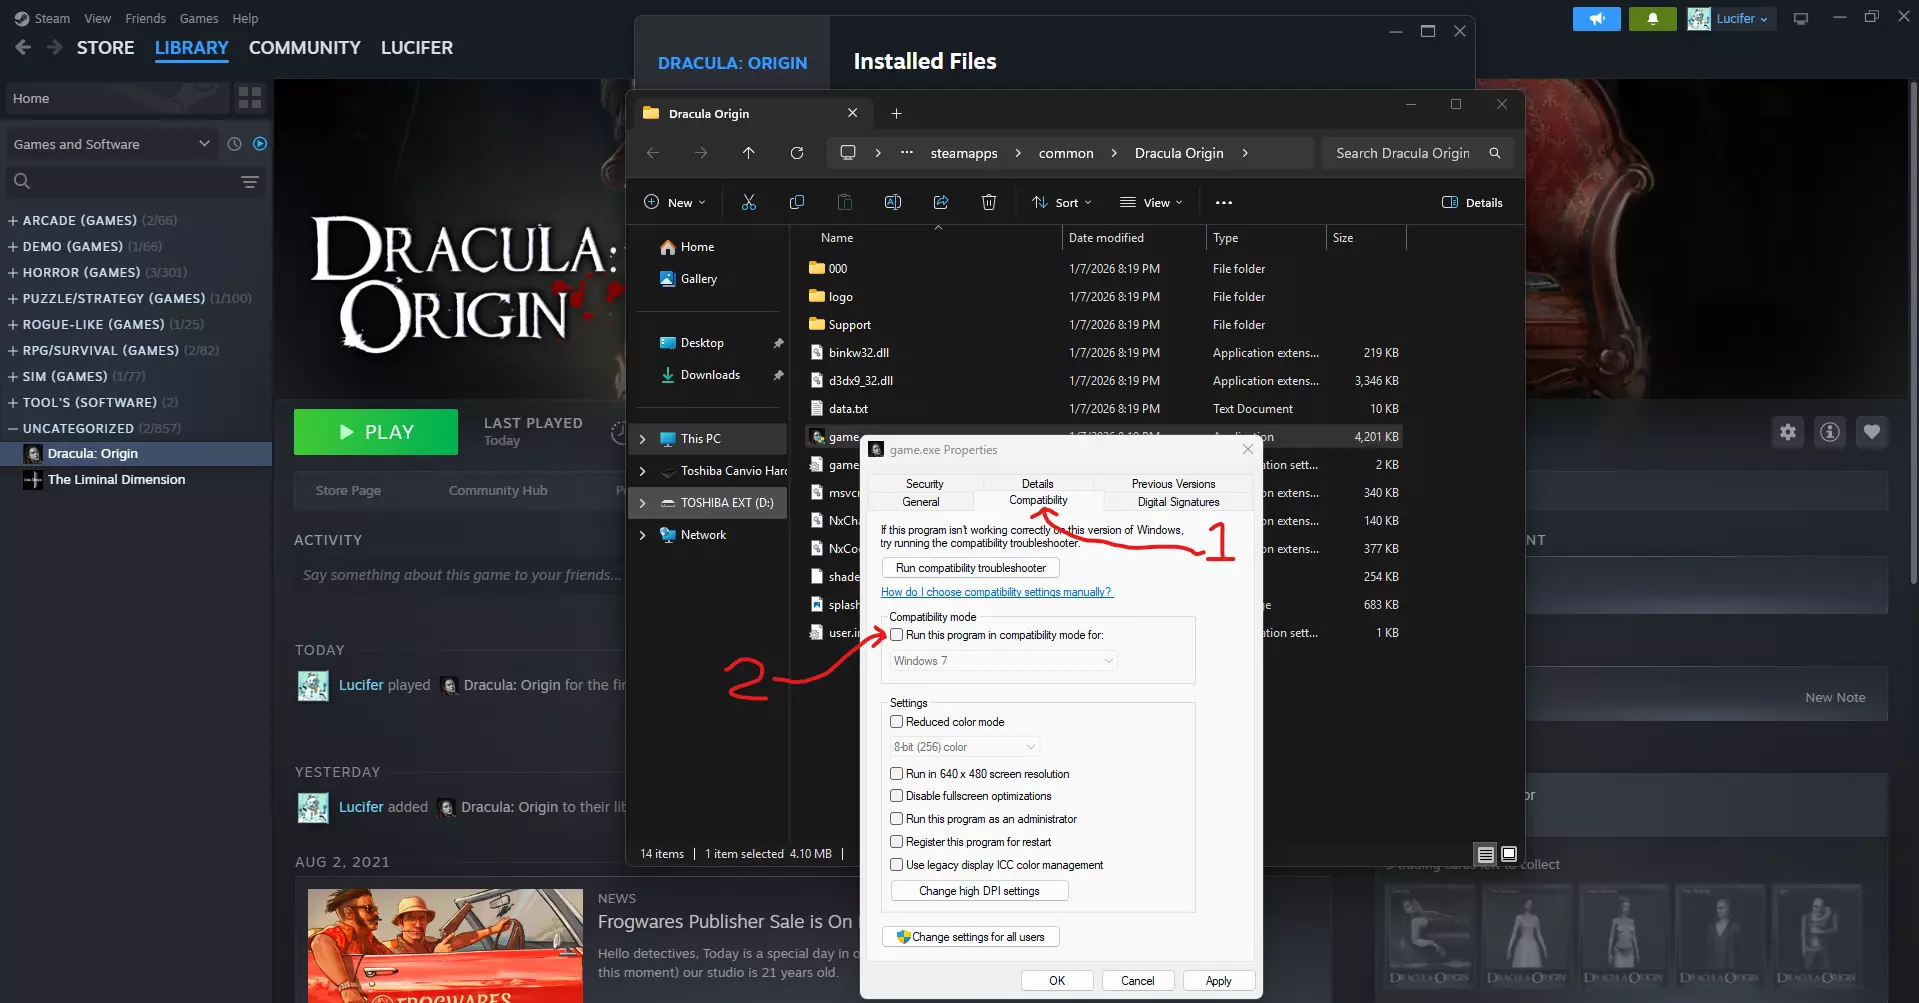Check Disable fullscreen optimizations
Viewport: 1919px width, 1003px height.
tap(897, 796)
